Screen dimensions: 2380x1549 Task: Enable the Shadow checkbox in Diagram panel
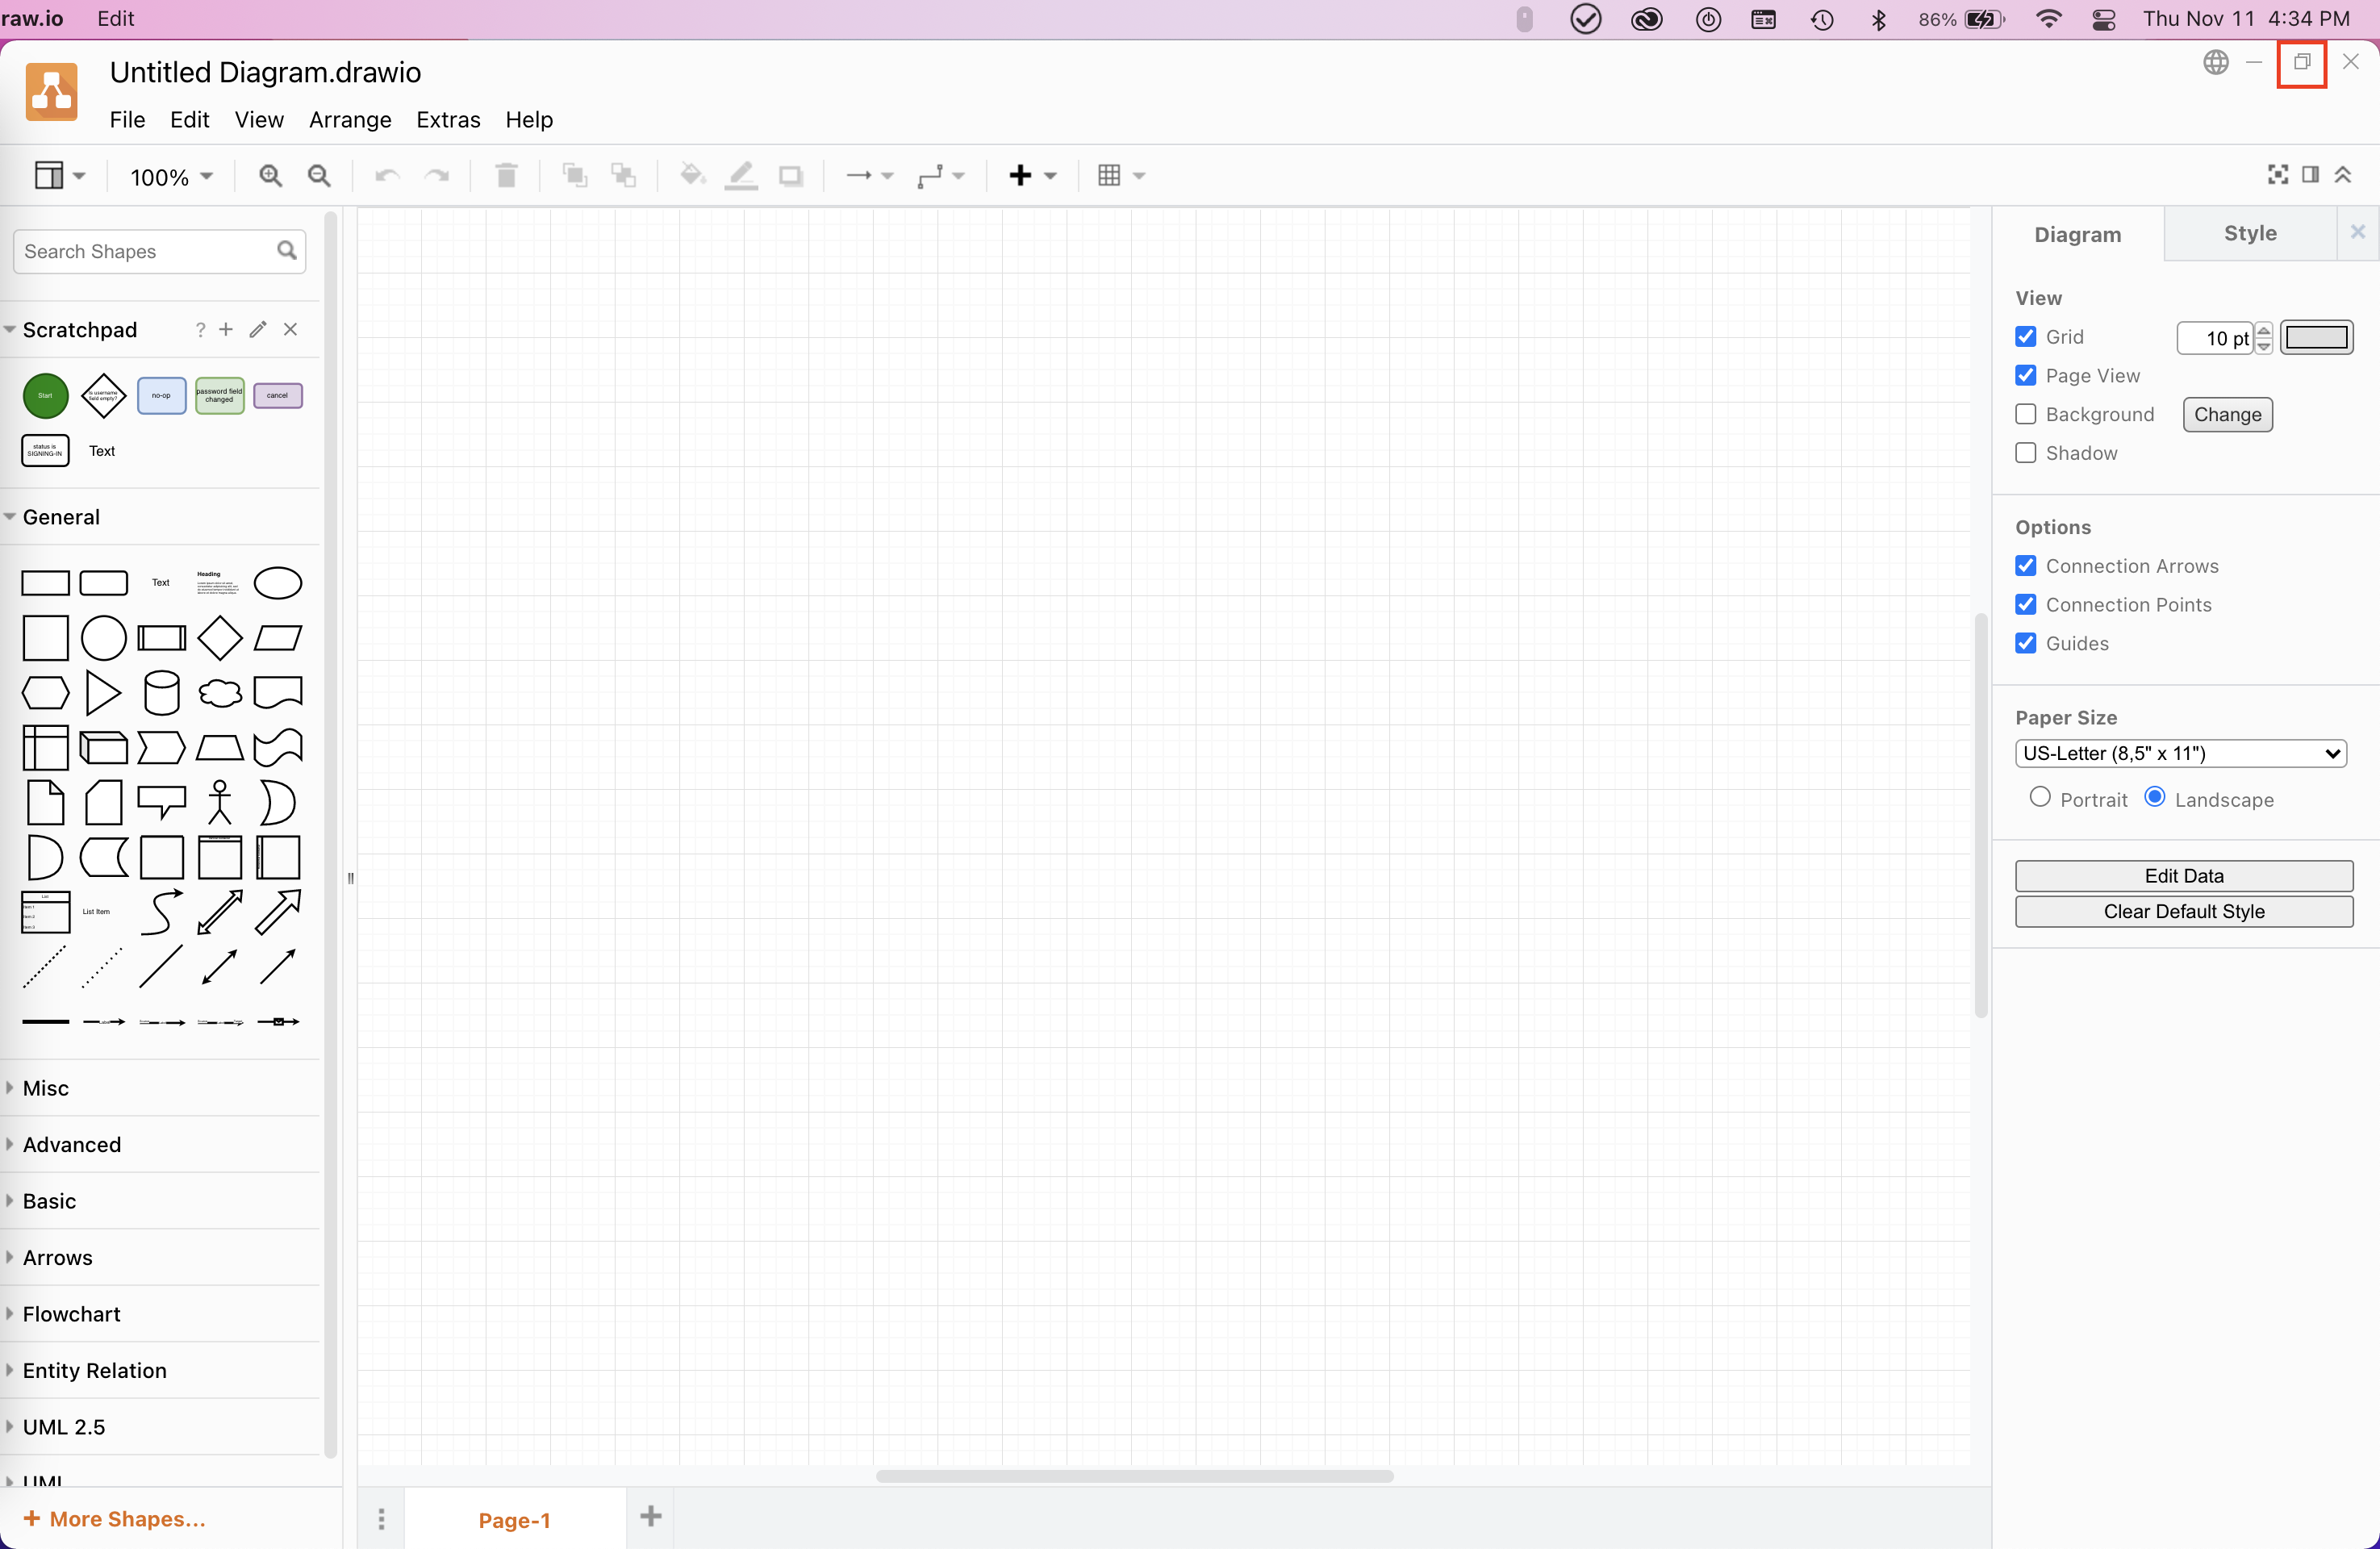click(x=2026, y=452)
